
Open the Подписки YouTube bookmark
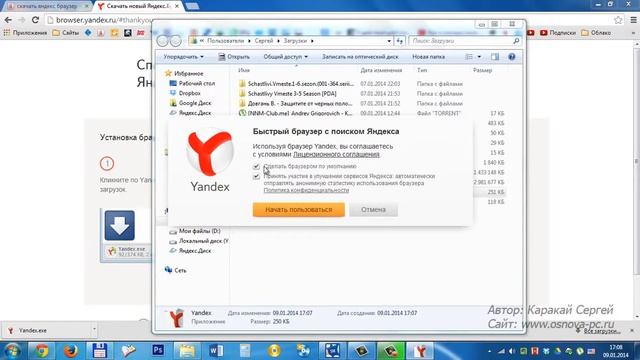(x=558, y=33)
